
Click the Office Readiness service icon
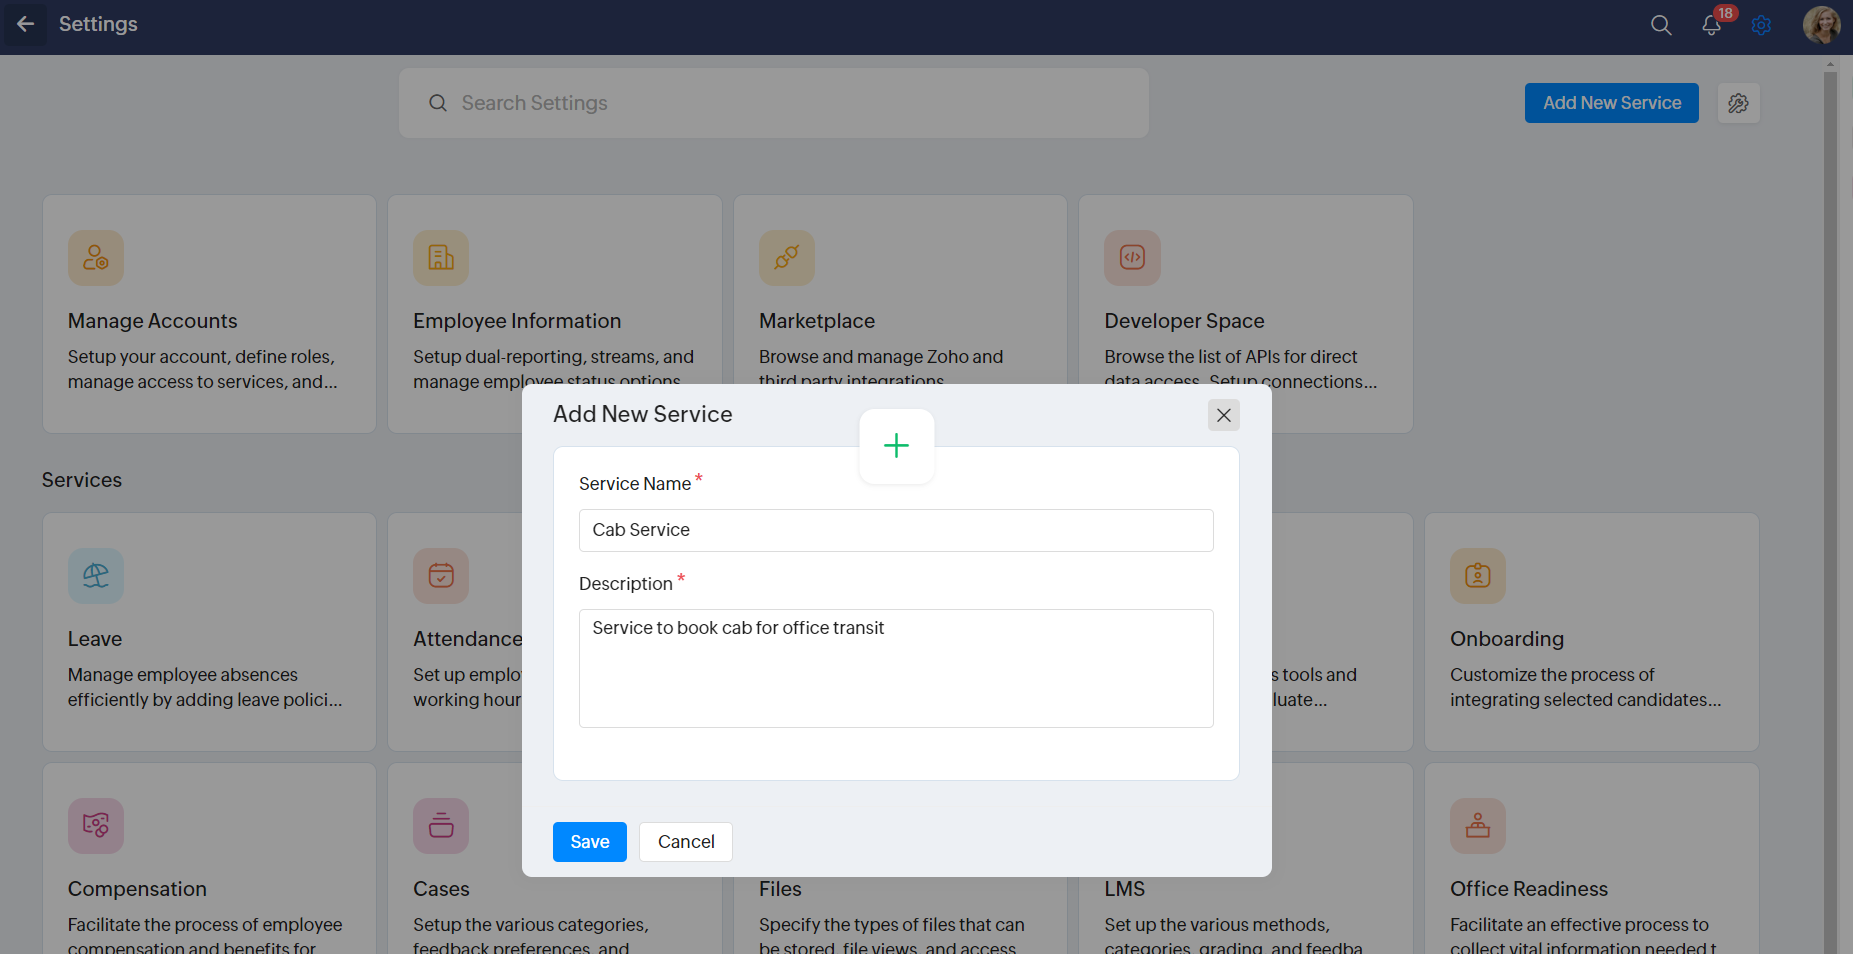point(1478,826)
